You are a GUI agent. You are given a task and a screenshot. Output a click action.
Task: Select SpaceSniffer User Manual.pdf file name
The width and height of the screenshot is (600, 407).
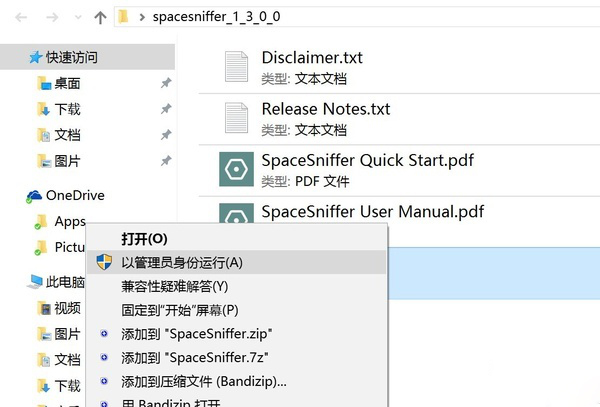pyautogui.click(x=372, y=211)
